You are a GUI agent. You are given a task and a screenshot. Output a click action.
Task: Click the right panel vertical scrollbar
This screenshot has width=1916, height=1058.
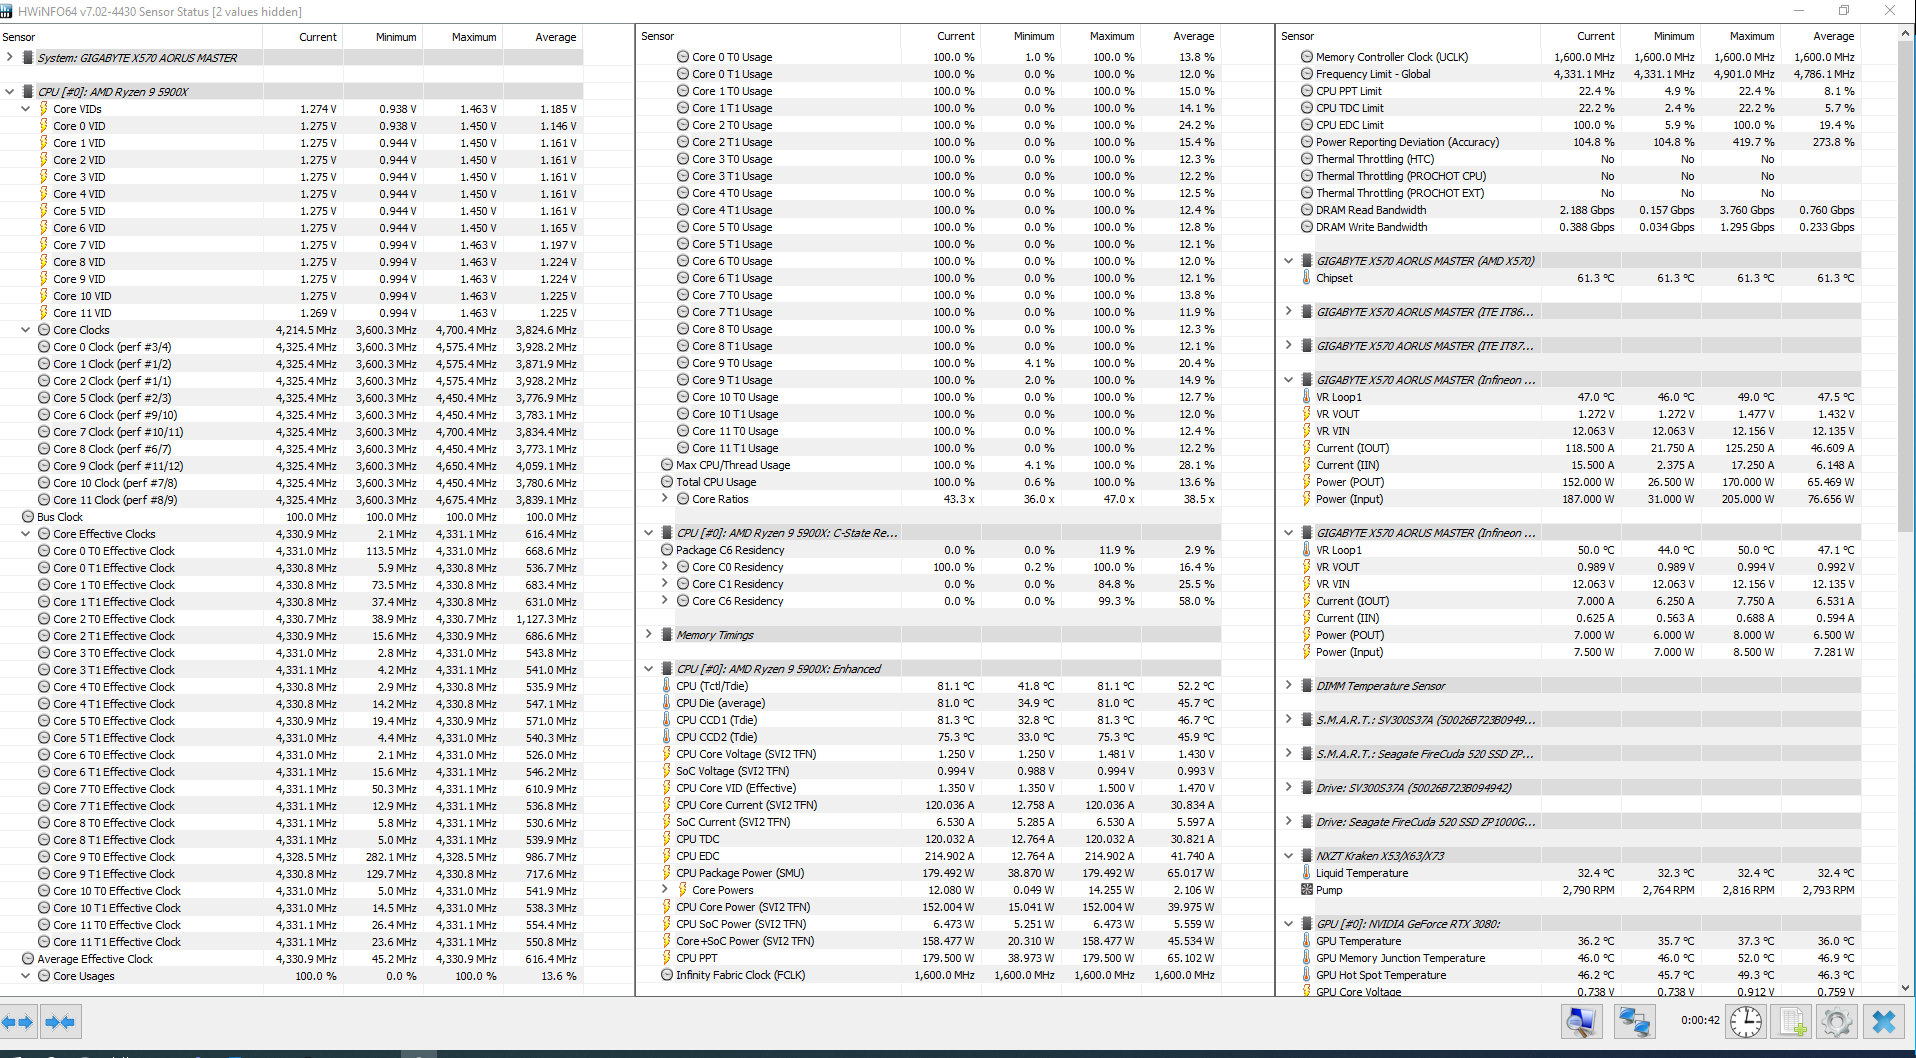click(x=1905, y=510)
